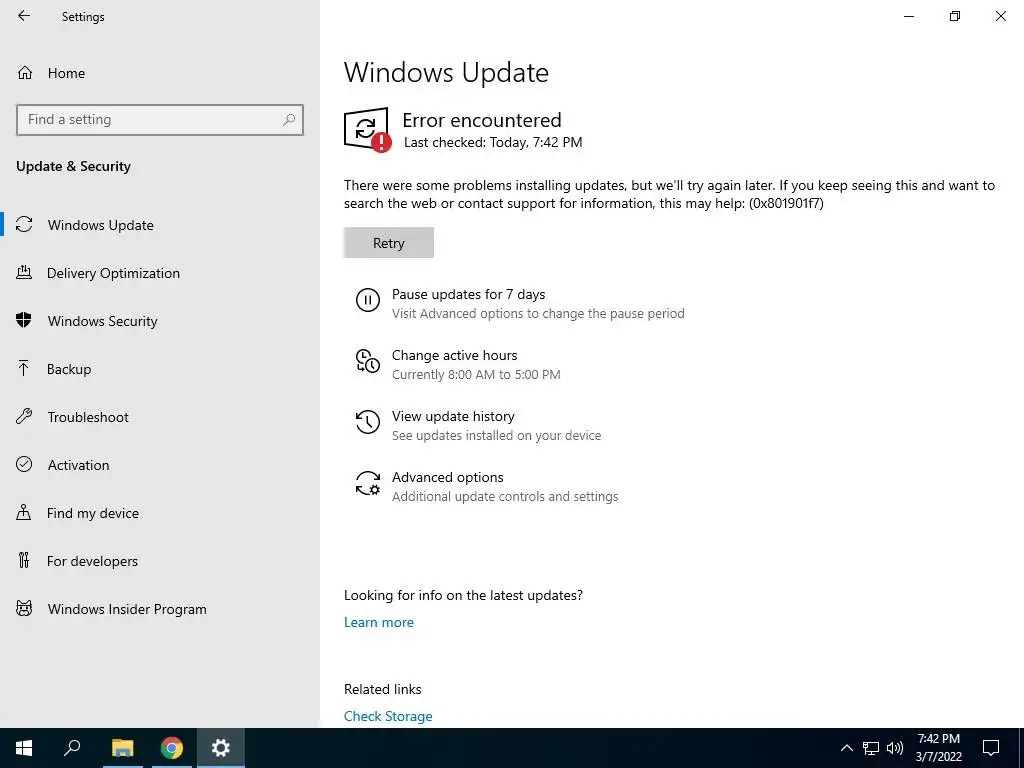
Task: Click the Find my device person icon
Action: (24, 512)
